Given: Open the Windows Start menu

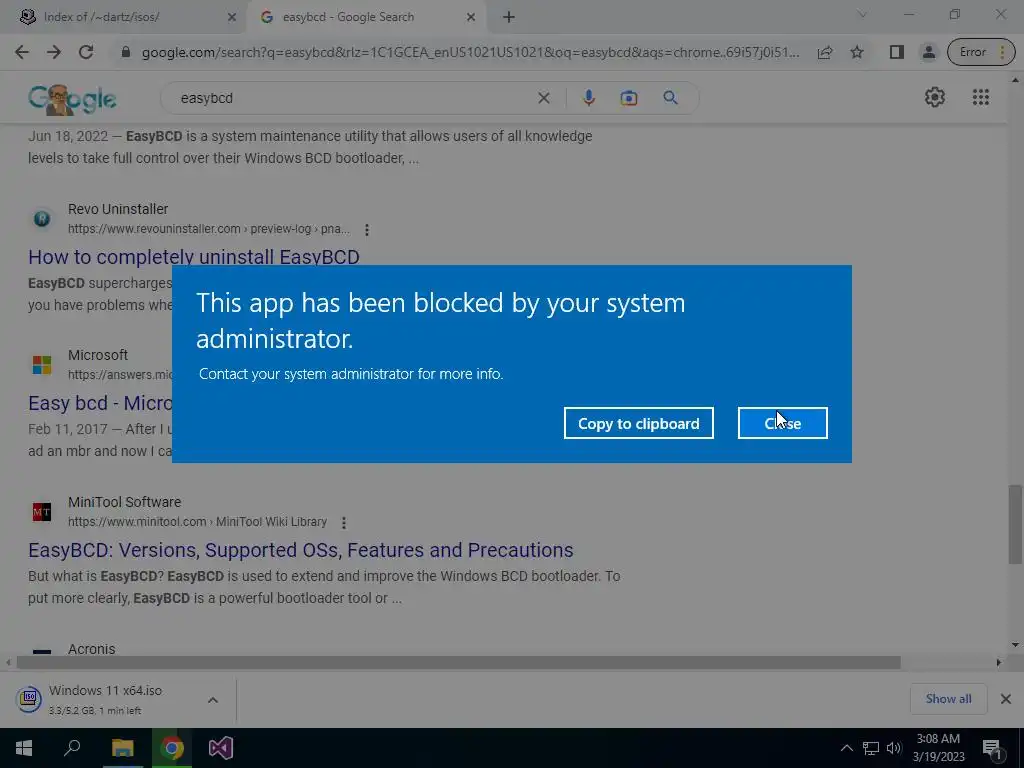Looking at the screenshot, I should 24,748.
